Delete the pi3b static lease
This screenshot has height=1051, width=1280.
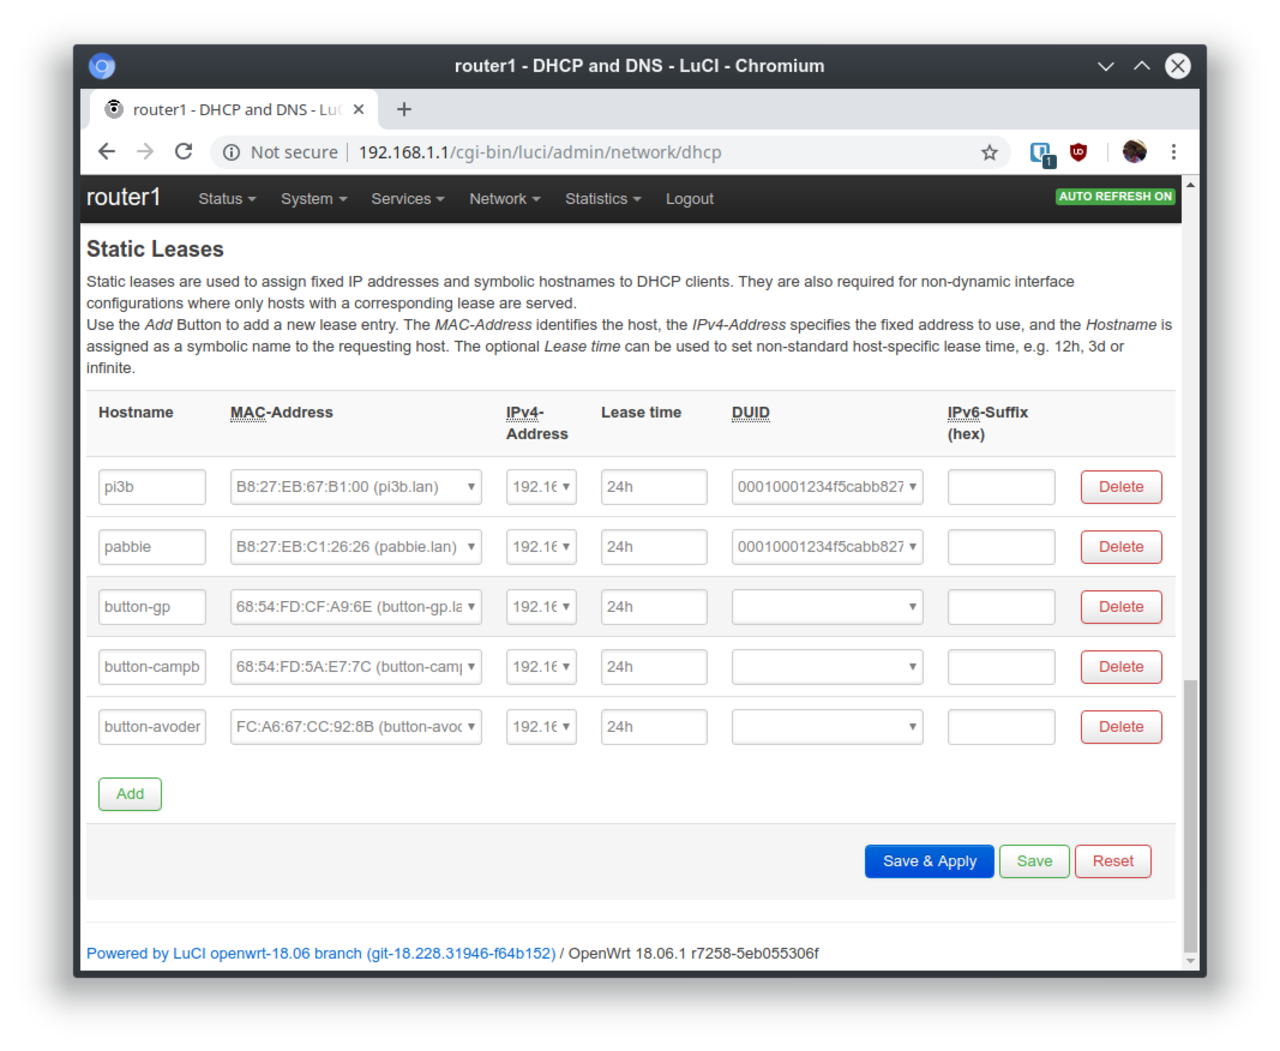(1121, 487)
